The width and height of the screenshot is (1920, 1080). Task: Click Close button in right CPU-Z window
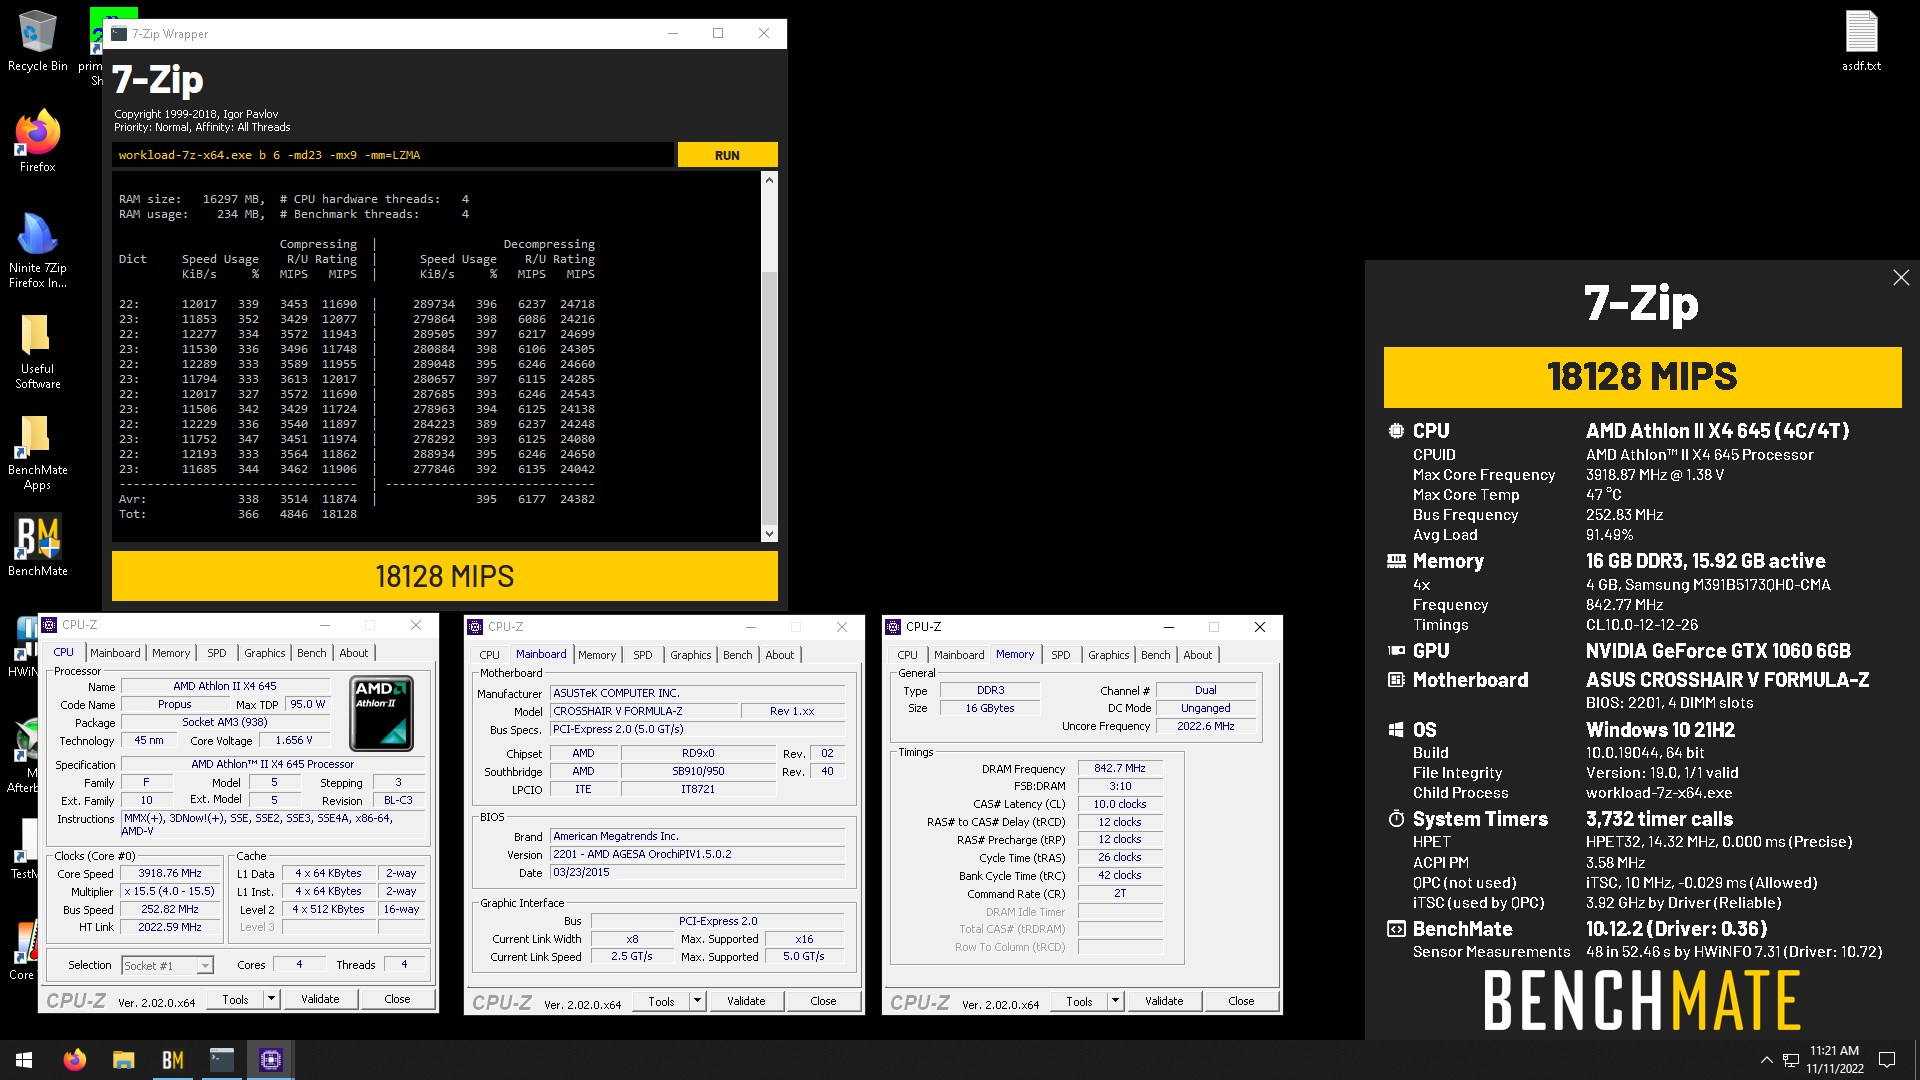coord(1241,1001)
